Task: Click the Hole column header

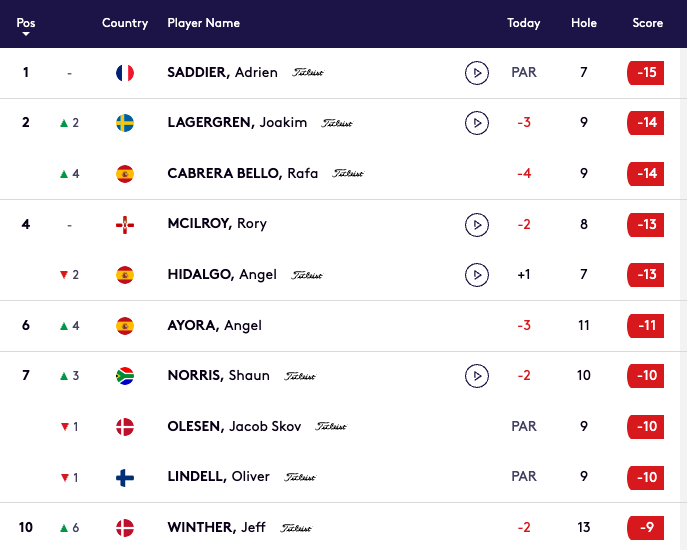Action: point(584,23)
